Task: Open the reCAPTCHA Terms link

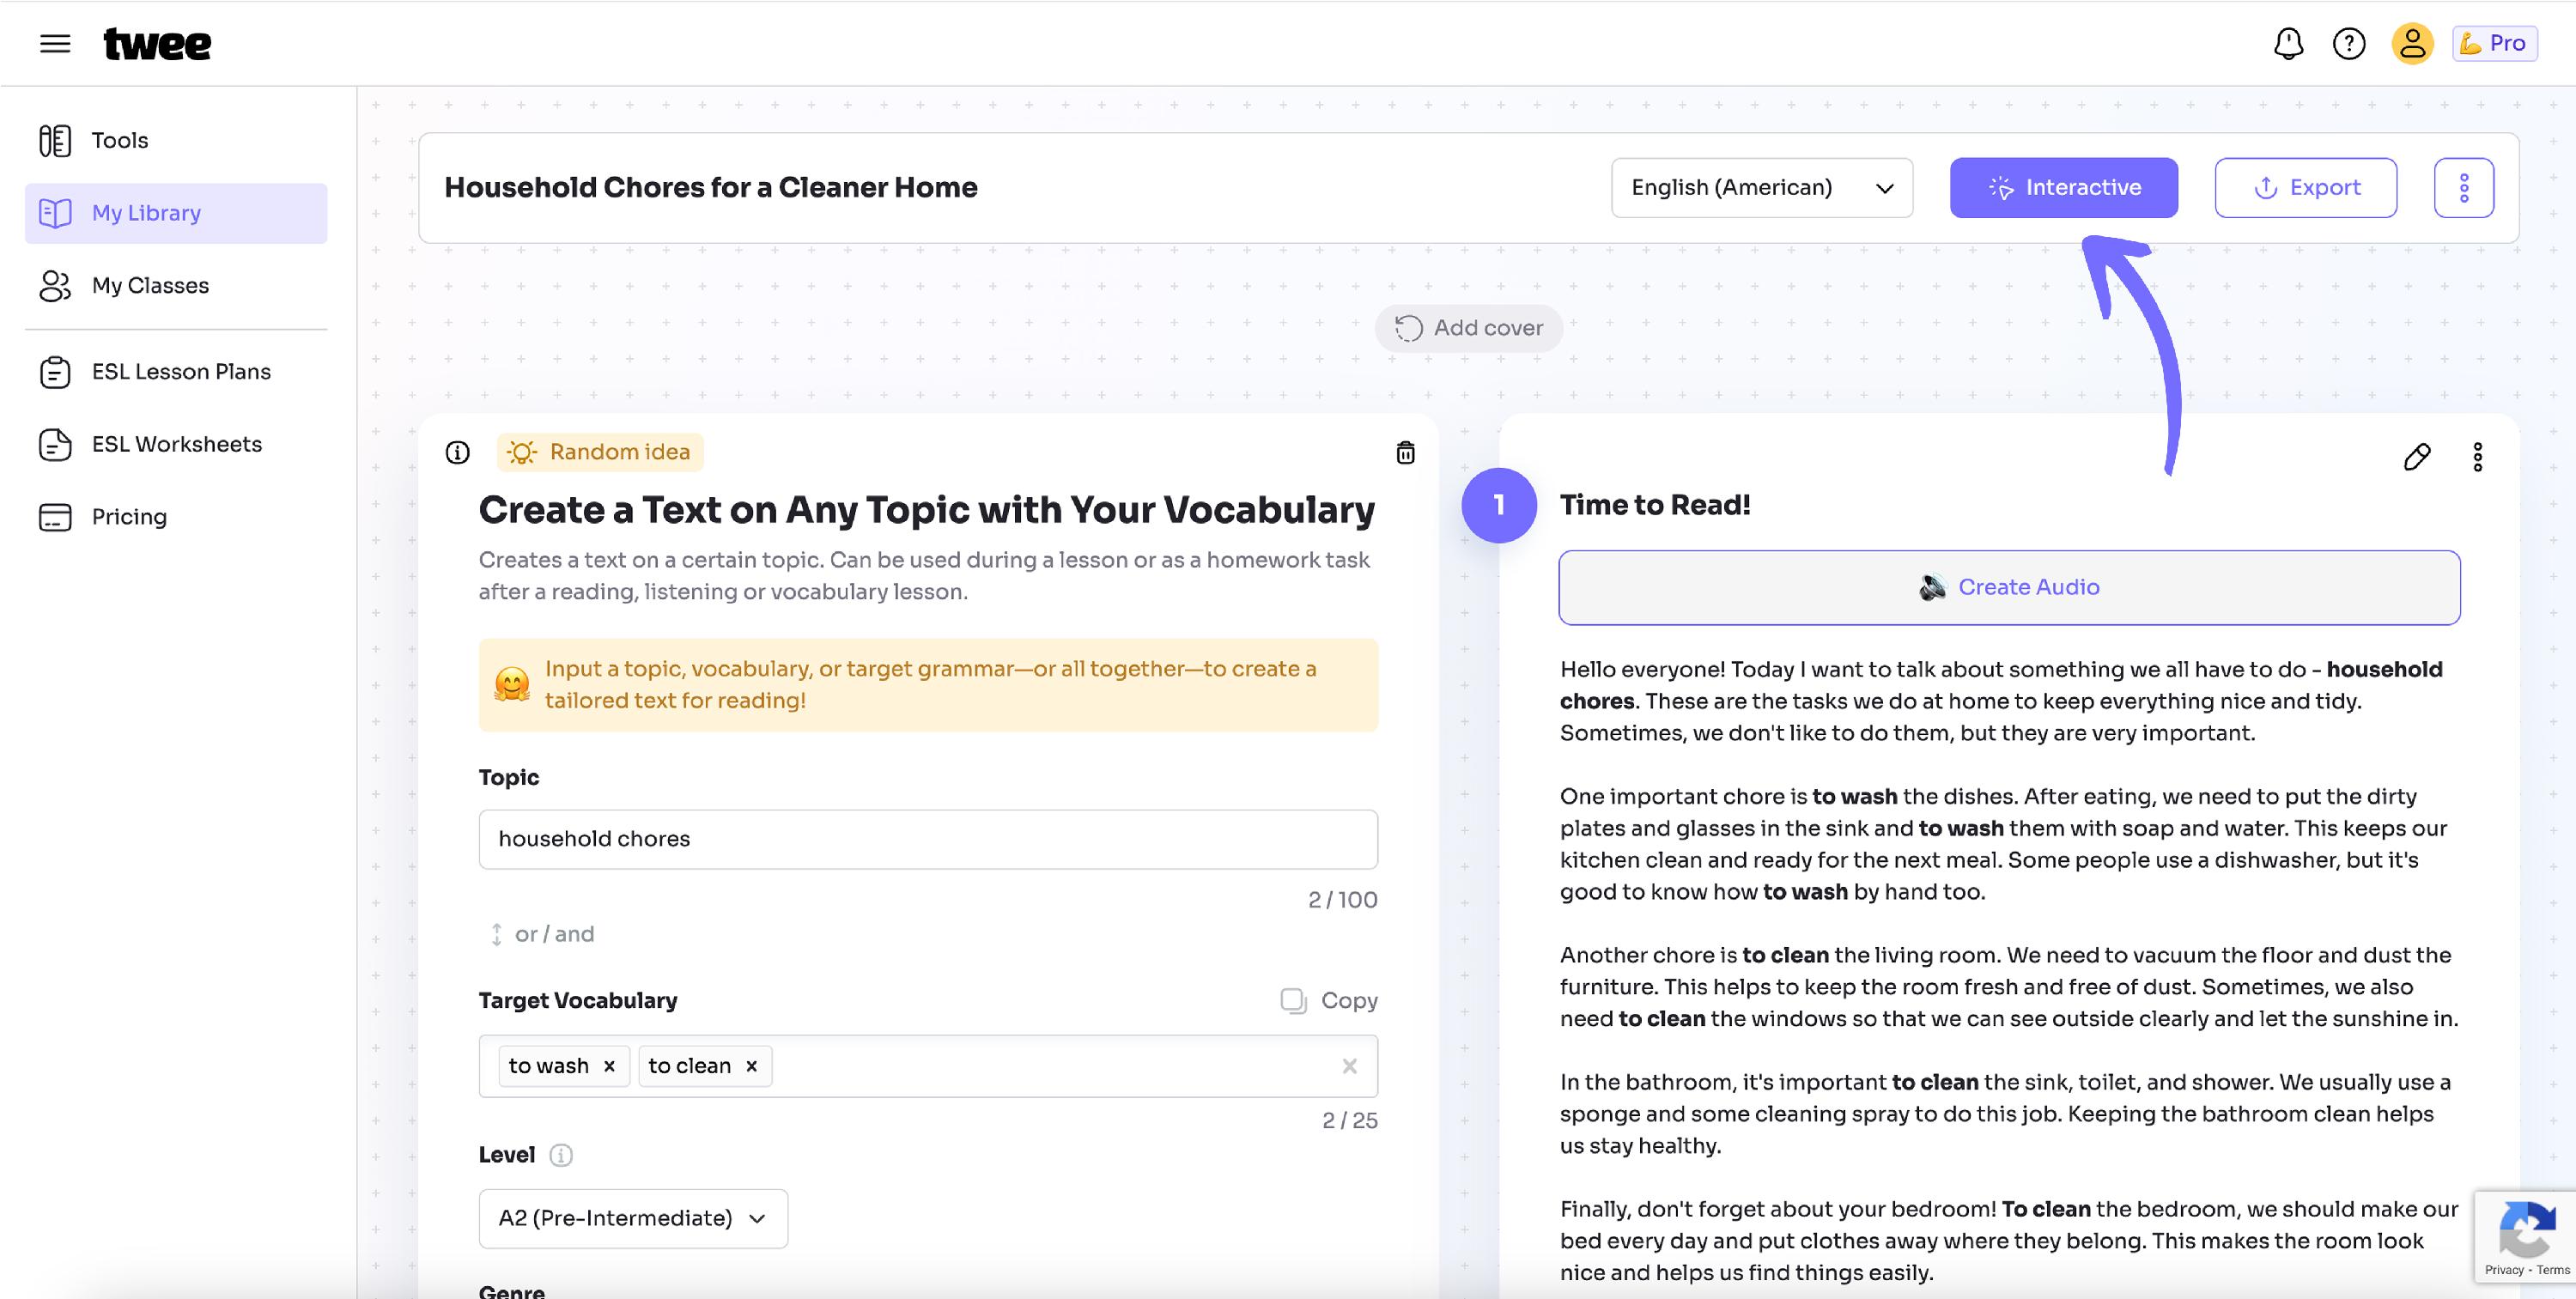Action: point(2553,1270)
